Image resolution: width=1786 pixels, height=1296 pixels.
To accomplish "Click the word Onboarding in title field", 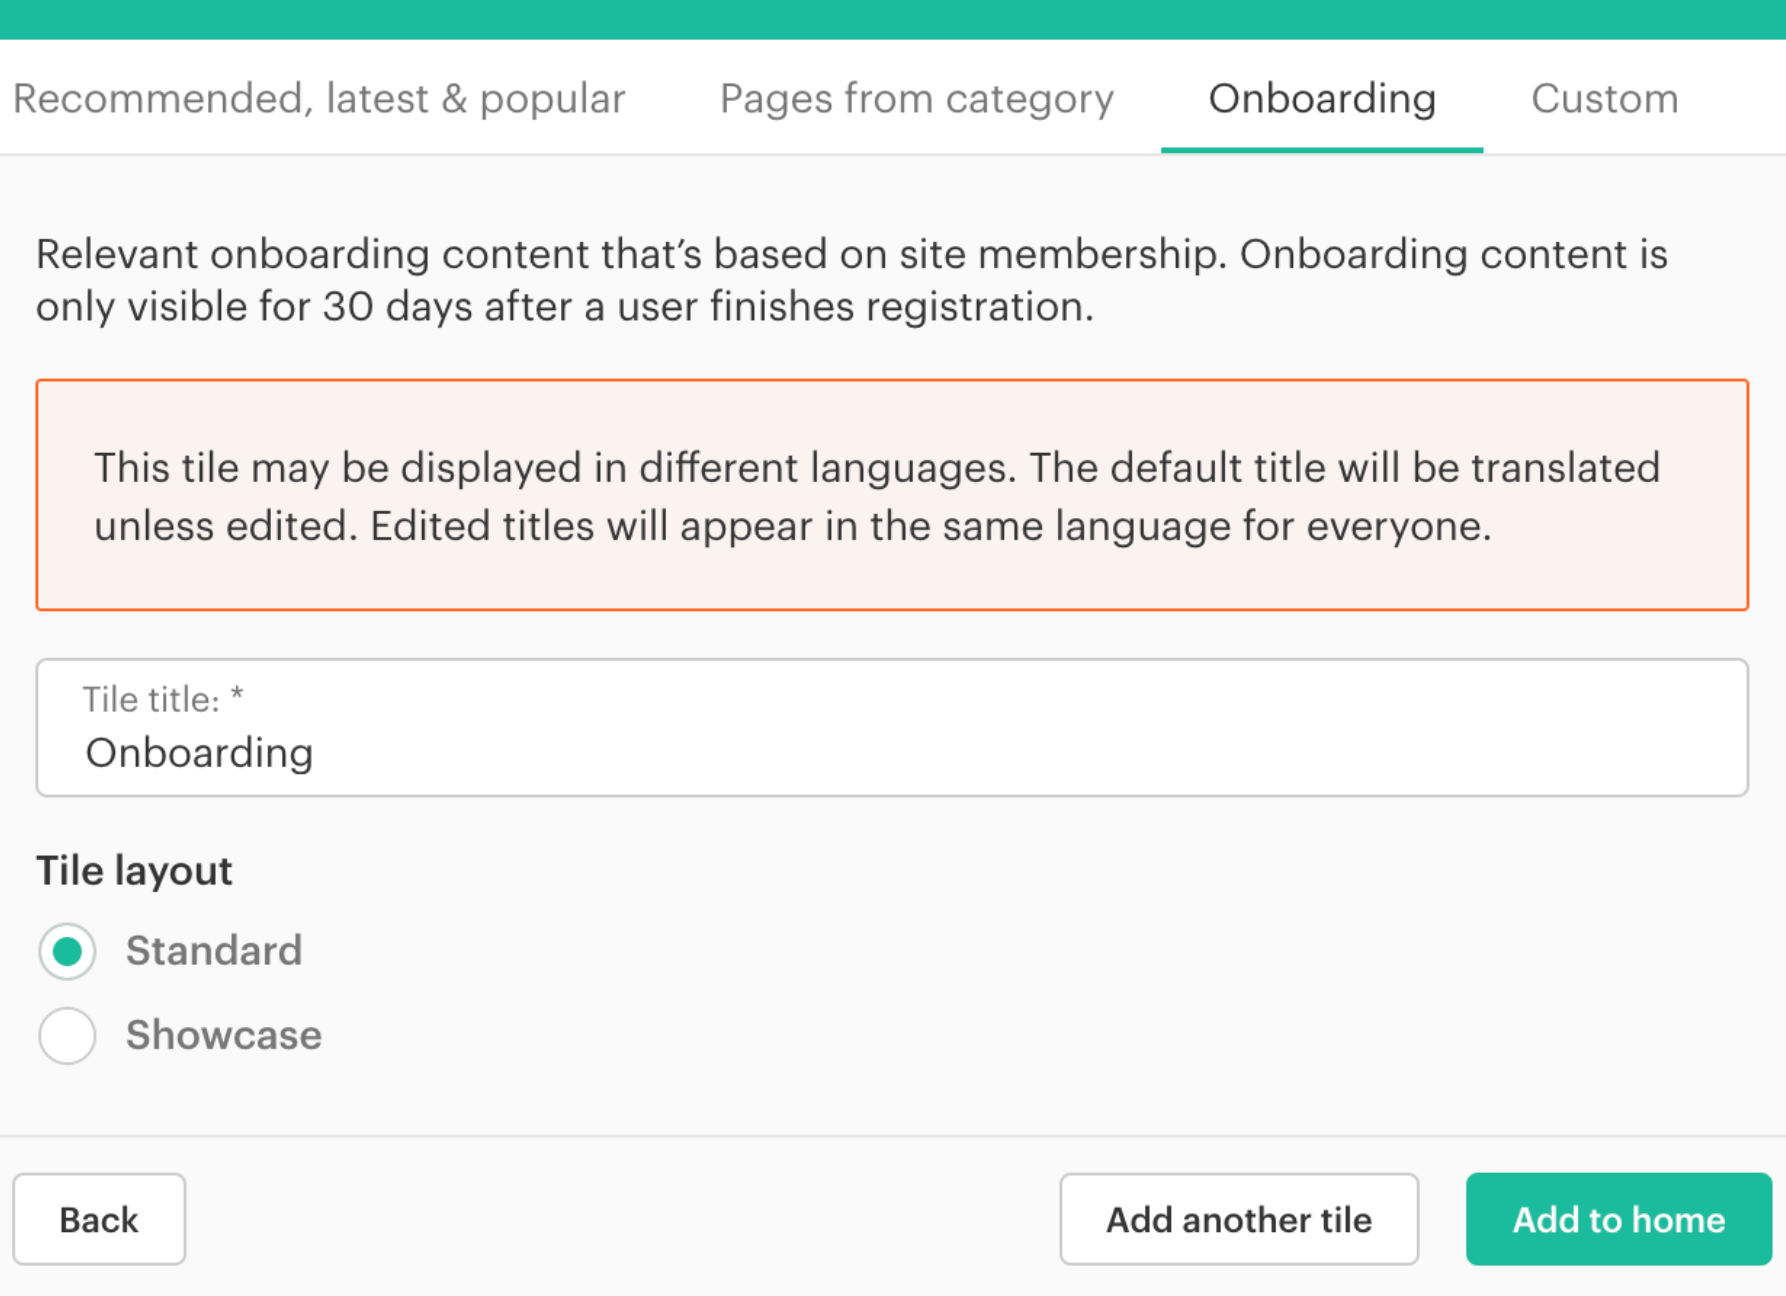I will (x=199, y=753).
